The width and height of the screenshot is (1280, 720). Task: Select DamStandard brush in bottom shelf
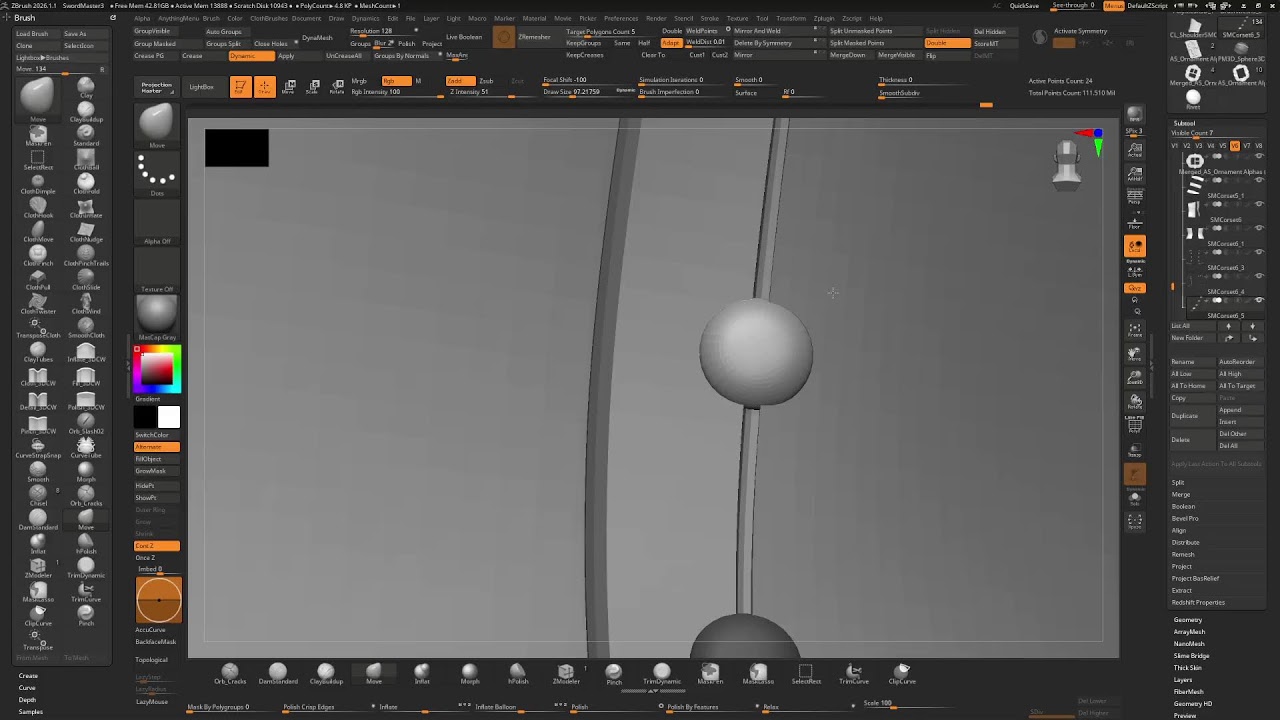pos(278,673)
